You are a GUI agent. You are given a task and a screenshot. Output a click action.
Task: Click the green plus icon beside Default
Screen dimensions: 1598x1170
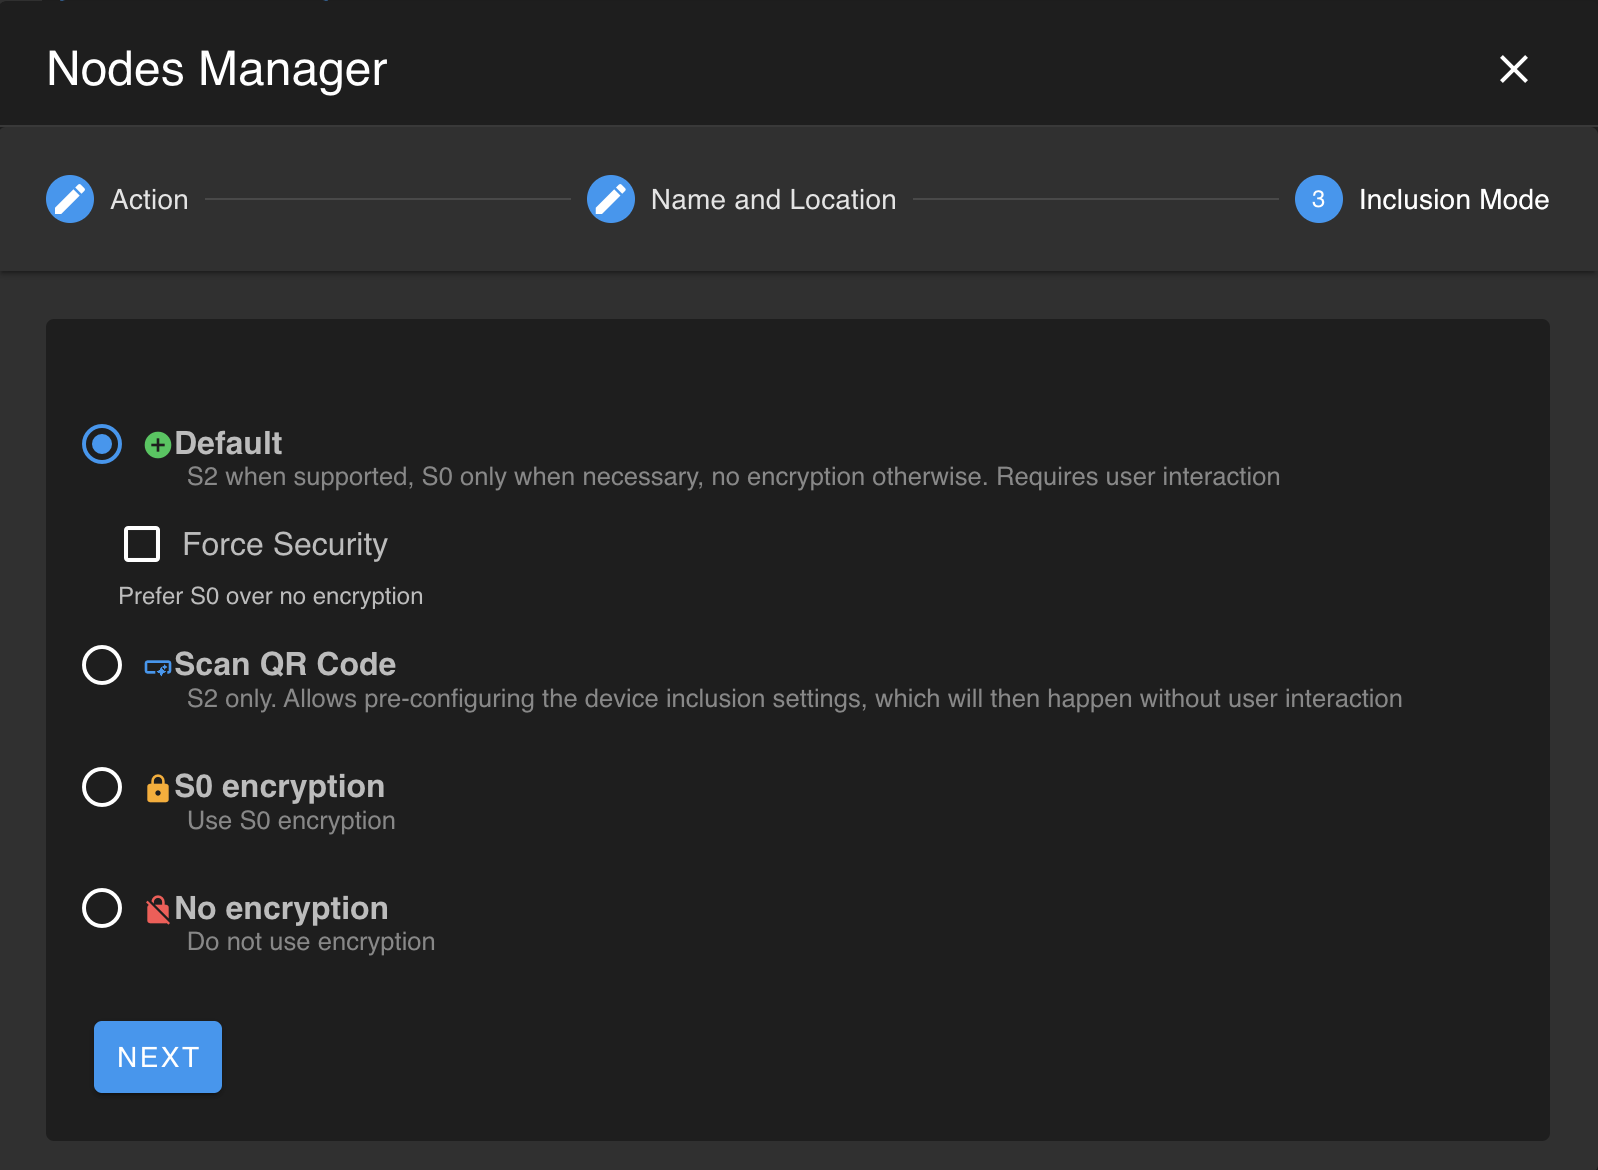coord(158,445)
